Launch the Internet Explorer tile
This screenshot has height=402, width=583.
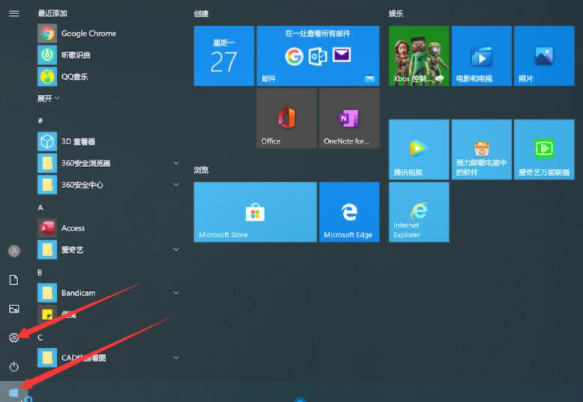point(419,212)
